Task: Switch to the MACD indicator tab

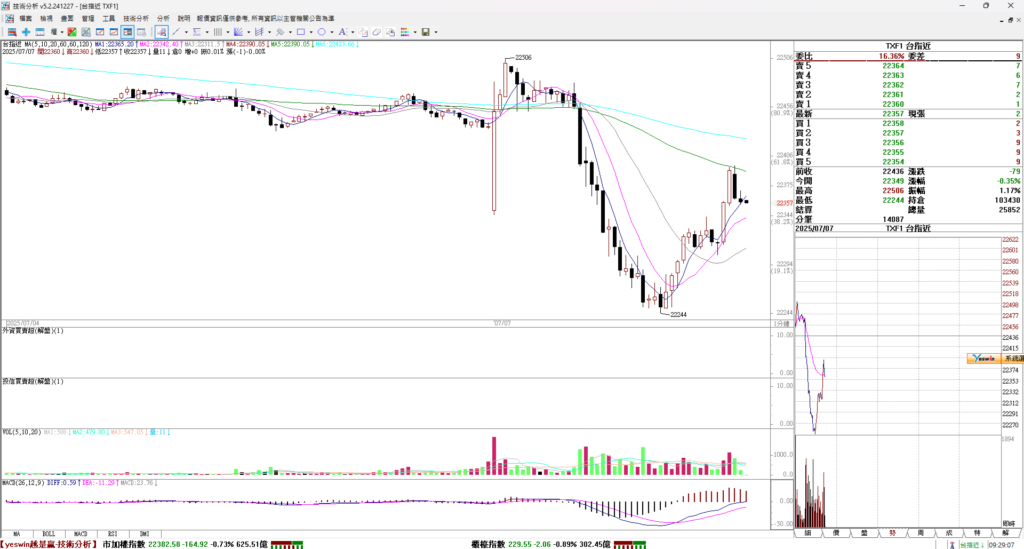Action: [80, 534]
